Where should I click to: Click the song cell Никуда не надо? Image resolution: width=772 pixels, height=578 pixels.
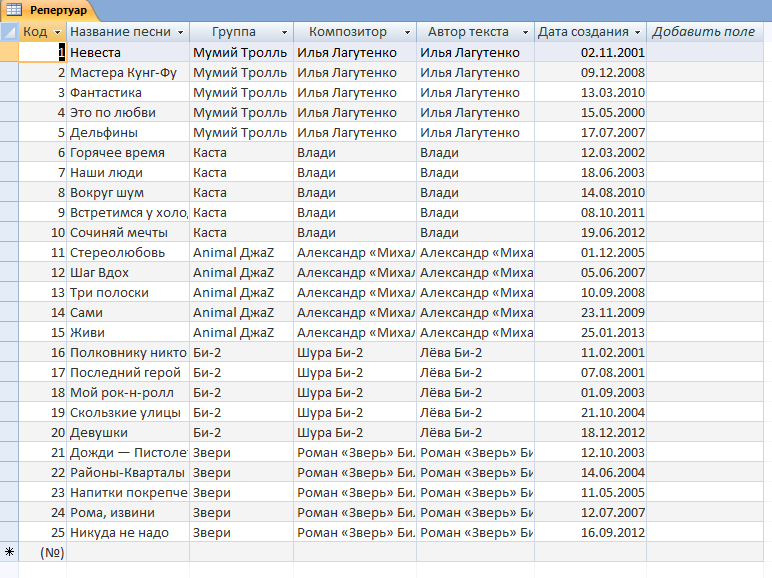click(x=128, y=533)
